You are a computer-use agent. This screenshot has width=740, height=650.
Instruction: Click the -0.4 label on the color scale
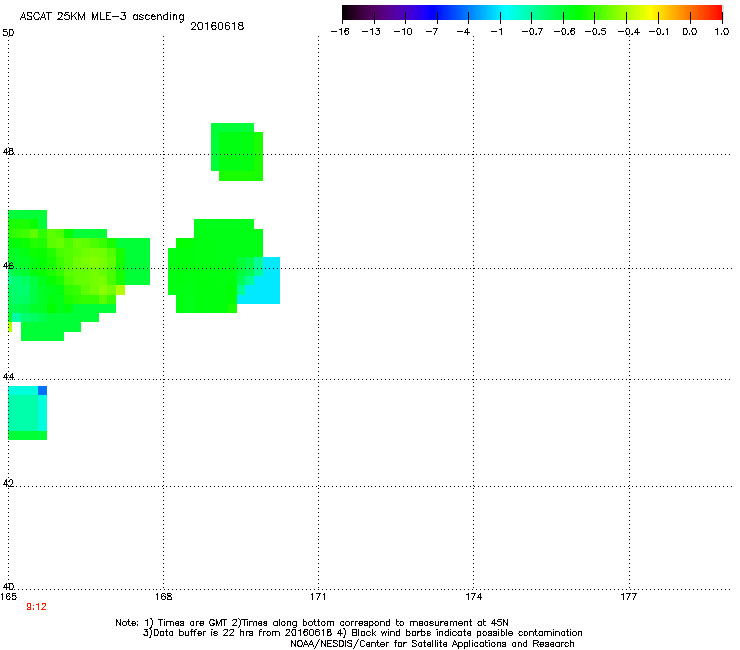tap(629, 32)
